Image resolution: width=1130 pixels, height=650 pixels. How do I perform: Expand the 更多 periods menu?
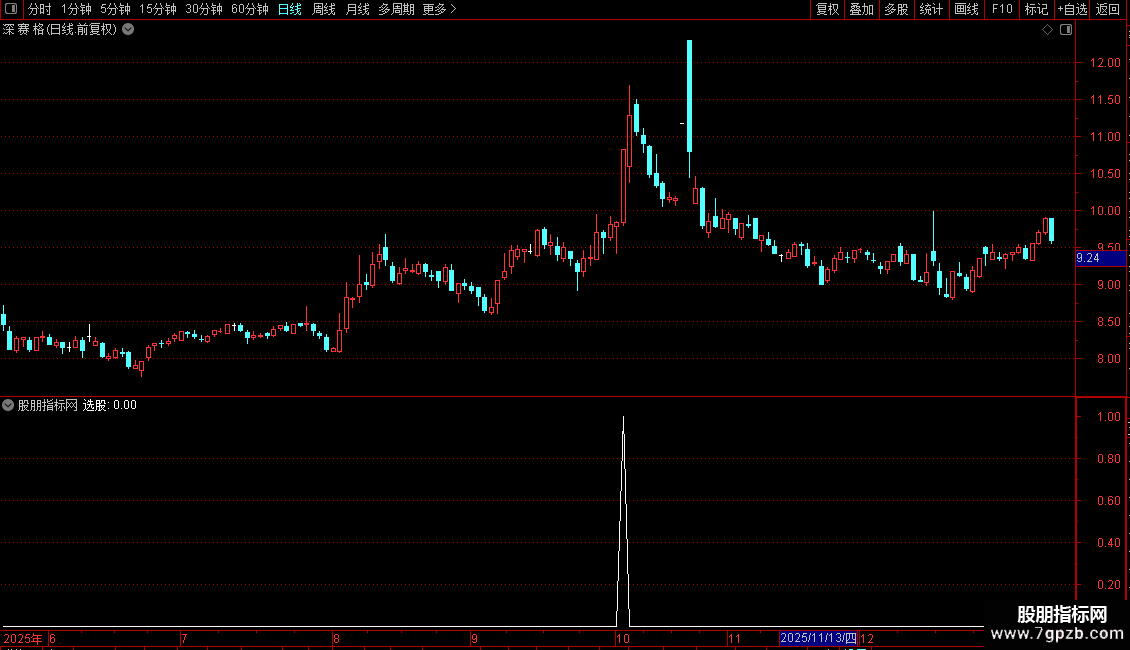[x=440, y=9]
